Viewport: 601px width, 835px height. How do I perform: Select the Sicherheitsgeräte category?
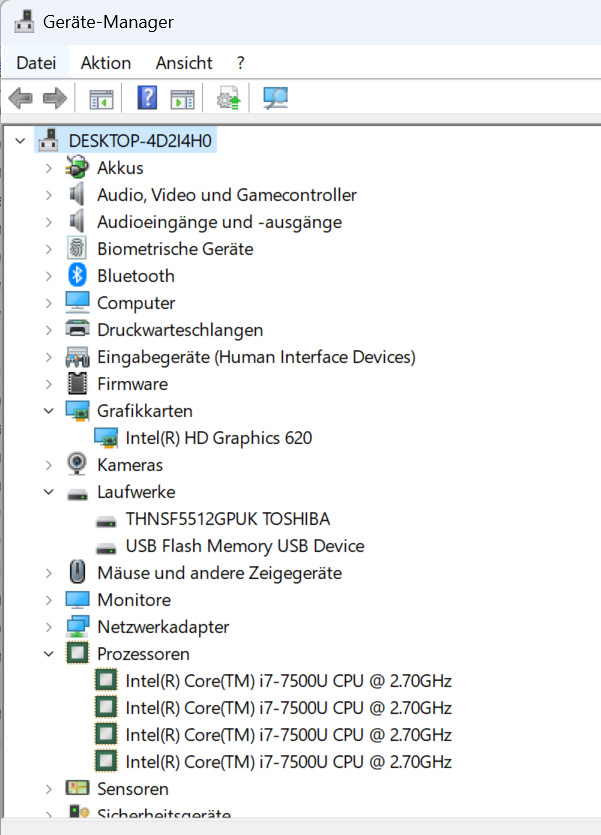click(x=164, y=814)
